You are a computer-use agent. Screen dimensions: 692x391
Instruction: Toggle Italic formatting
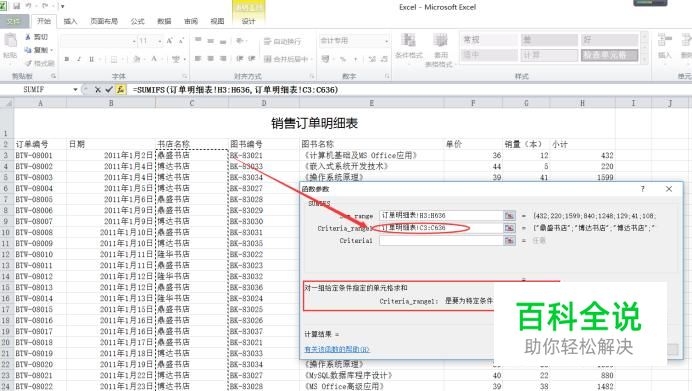[x=79, y=59]
